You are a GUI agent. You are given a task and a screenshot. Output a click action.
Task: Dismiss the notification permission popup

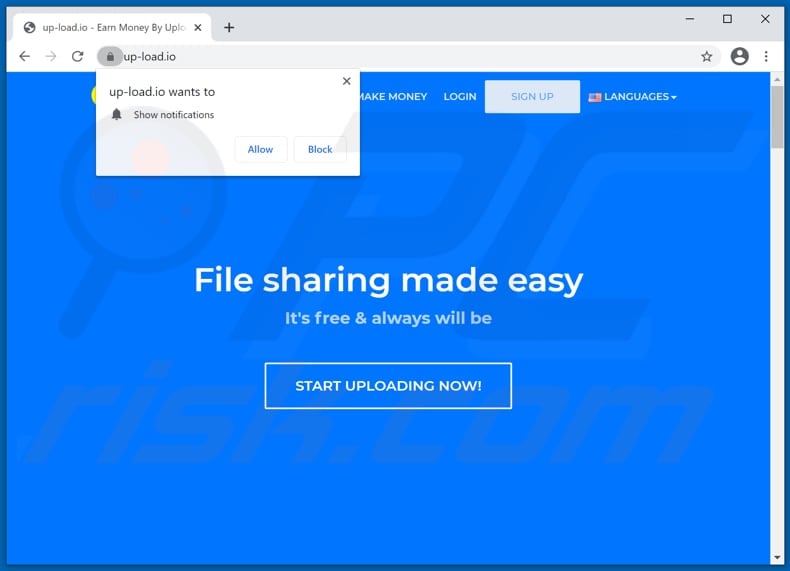(x=346, y=82)
